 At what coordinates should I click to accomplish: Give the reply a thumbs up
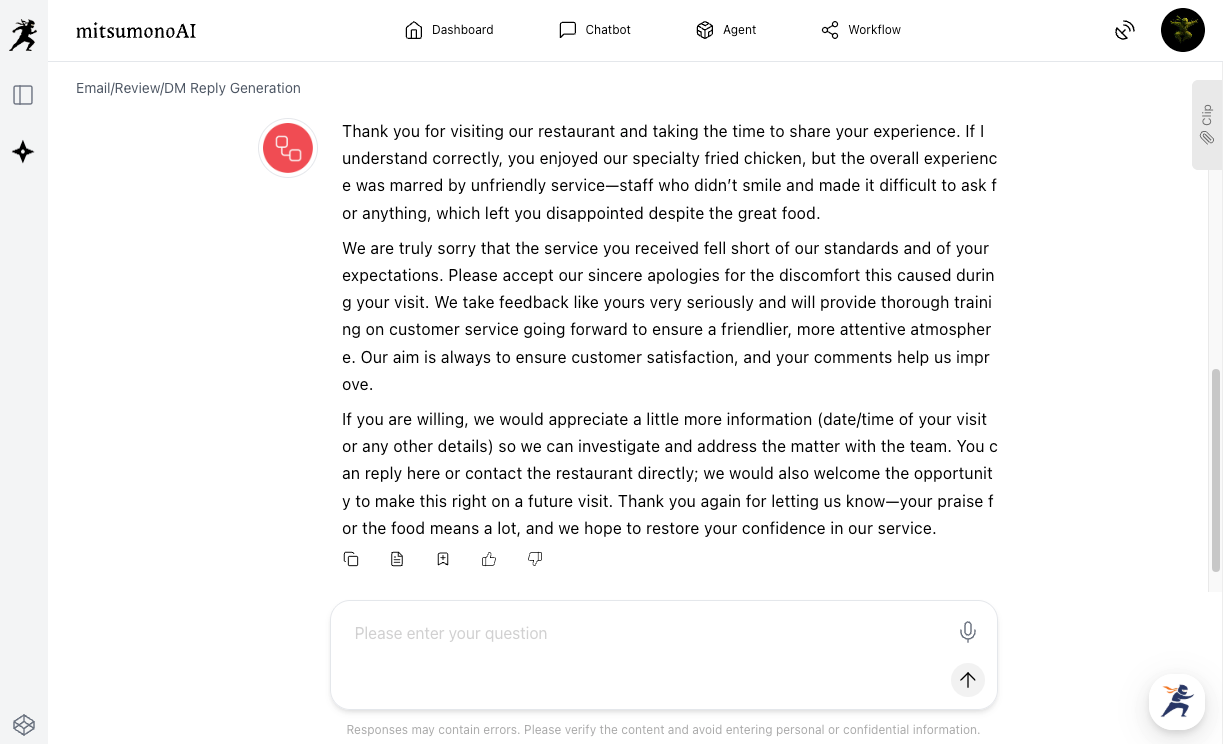tap(489, 559)
